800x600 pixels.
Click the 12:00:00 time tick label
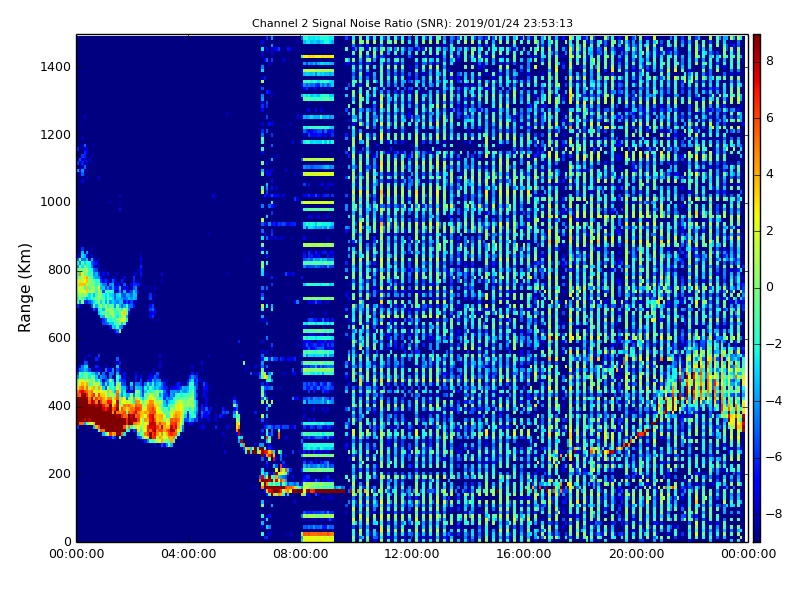pos(412,554)
